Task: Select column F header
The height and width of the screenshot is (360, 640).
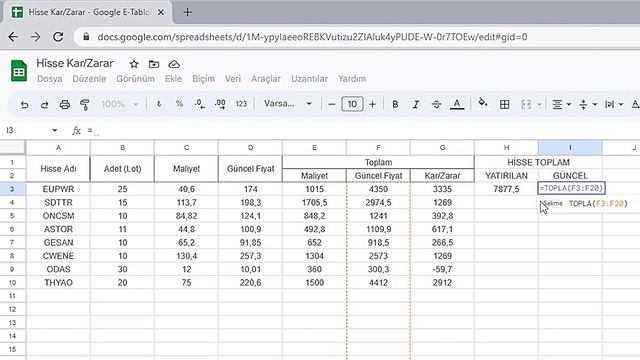Action: pyautogui.click(x=378, y=147)
